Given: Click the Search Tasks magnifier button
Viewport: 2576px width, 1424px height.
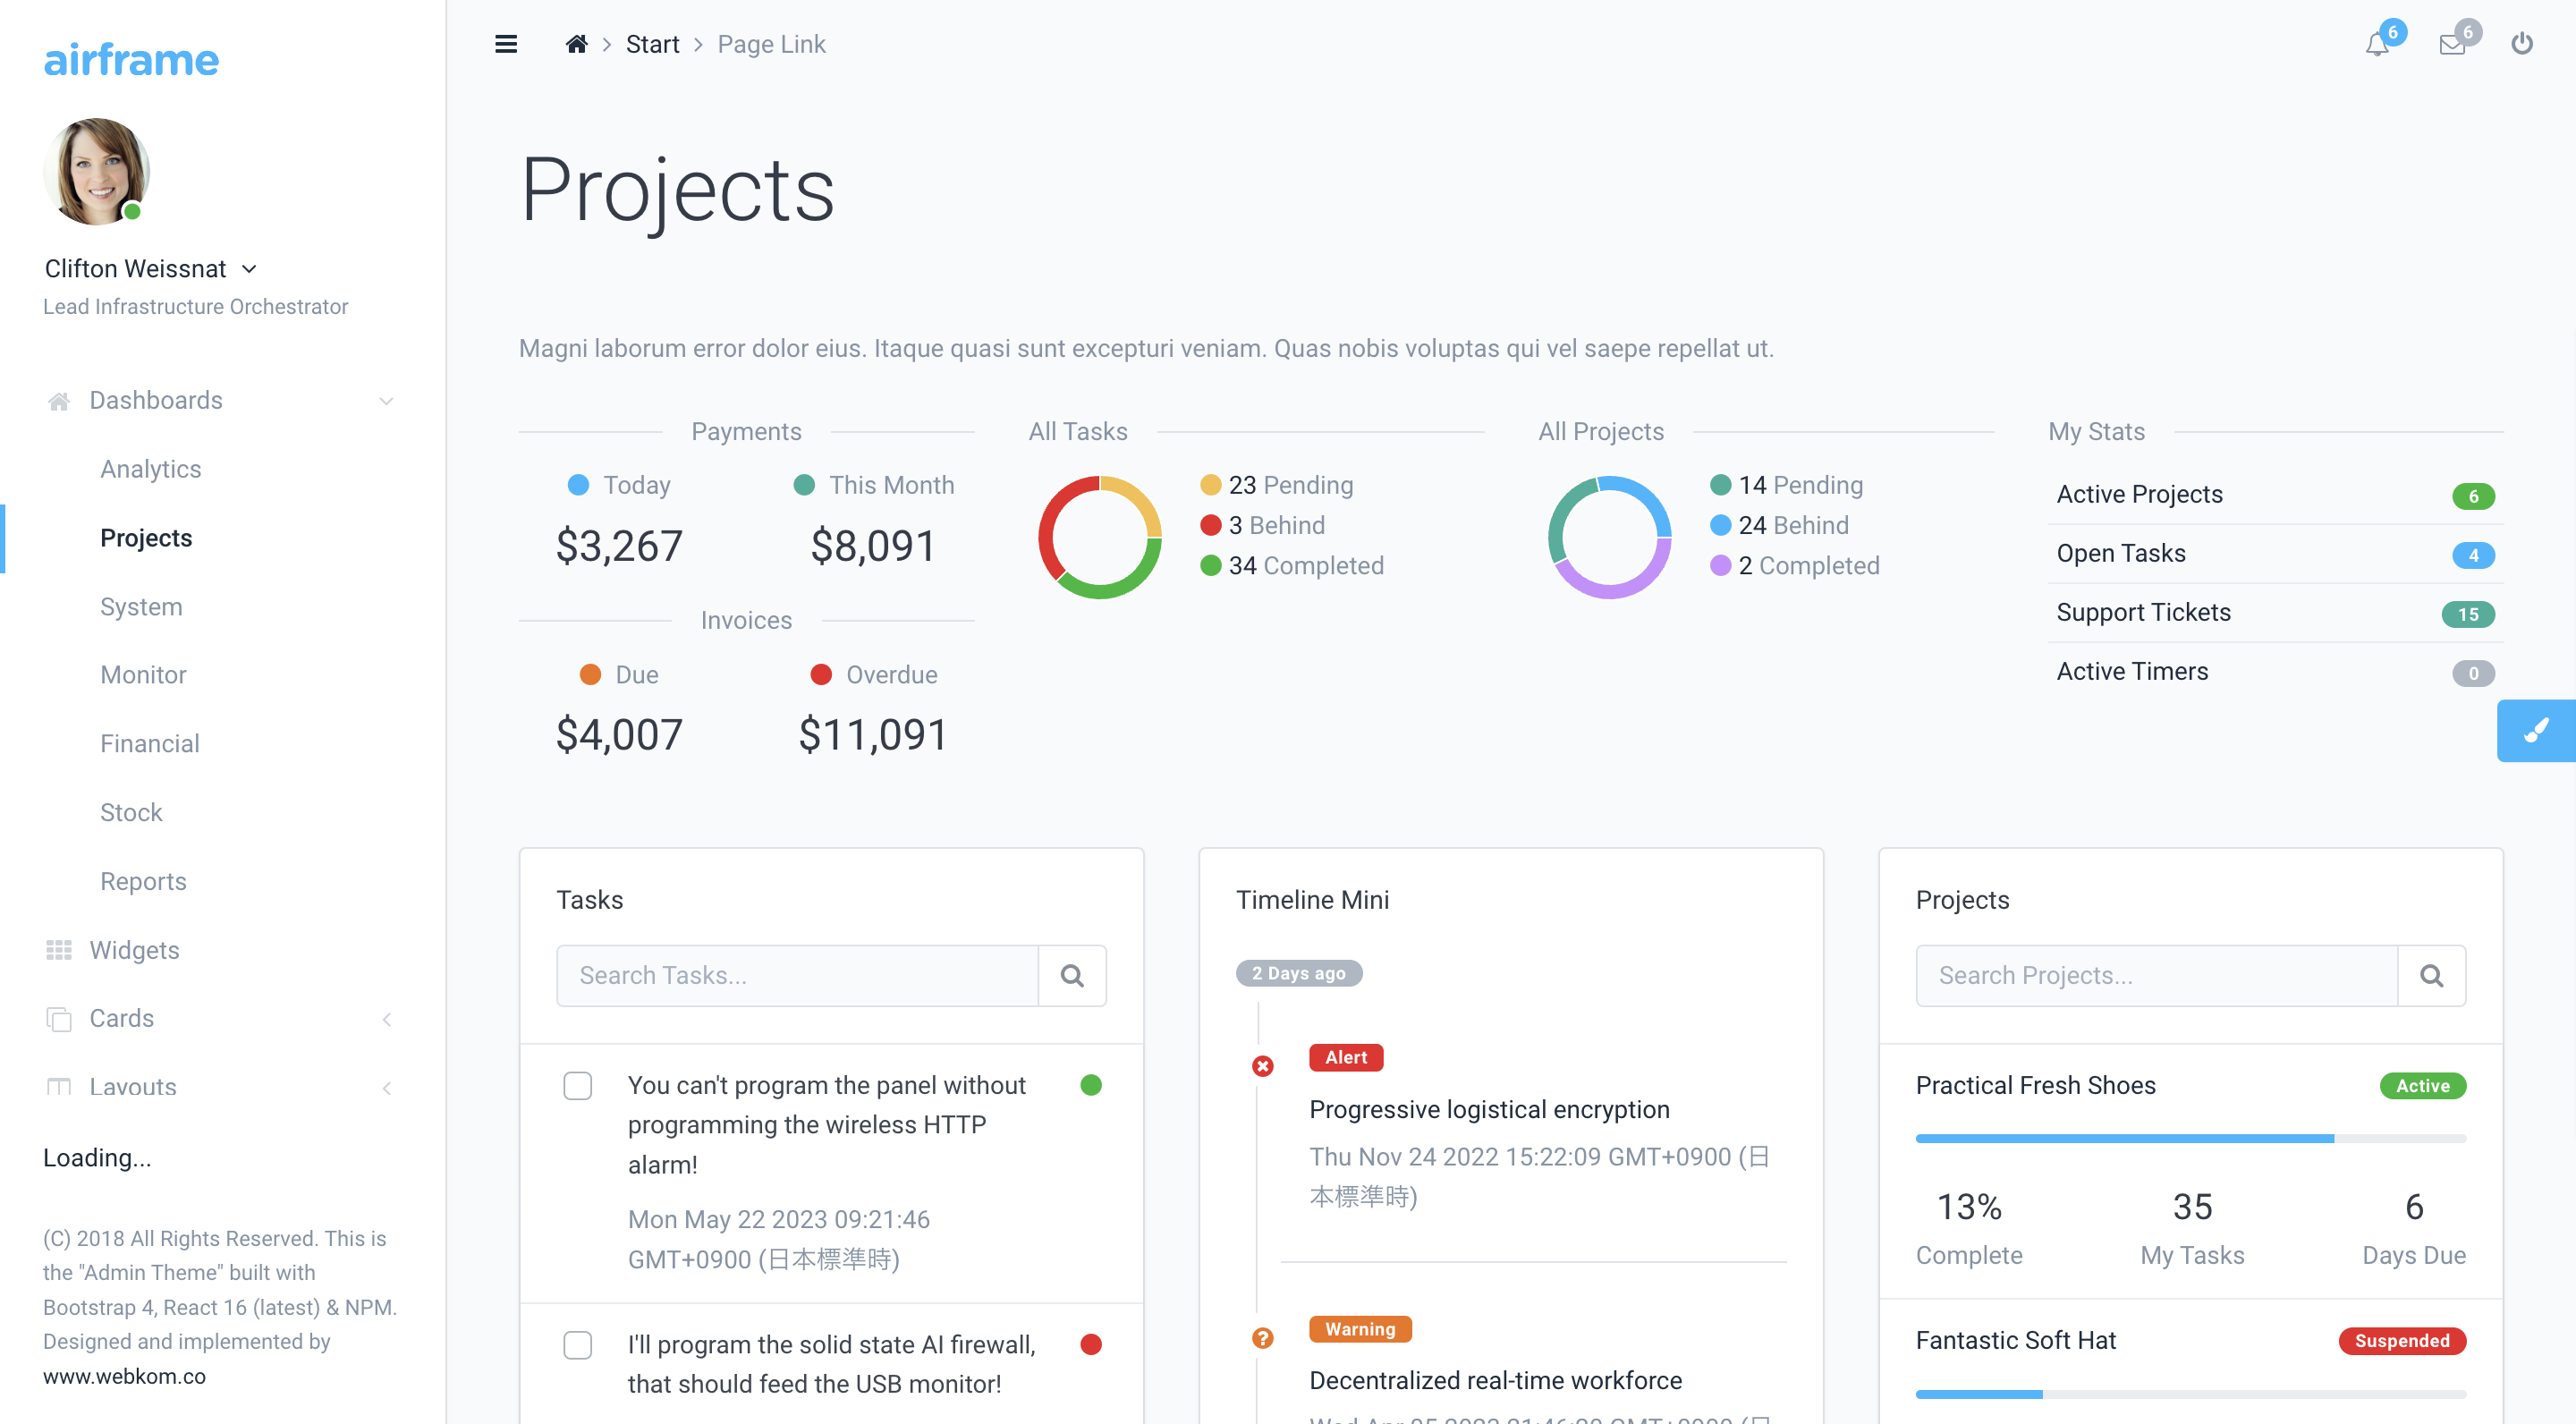Looking at the screenshot, I should pos(1072,975).
